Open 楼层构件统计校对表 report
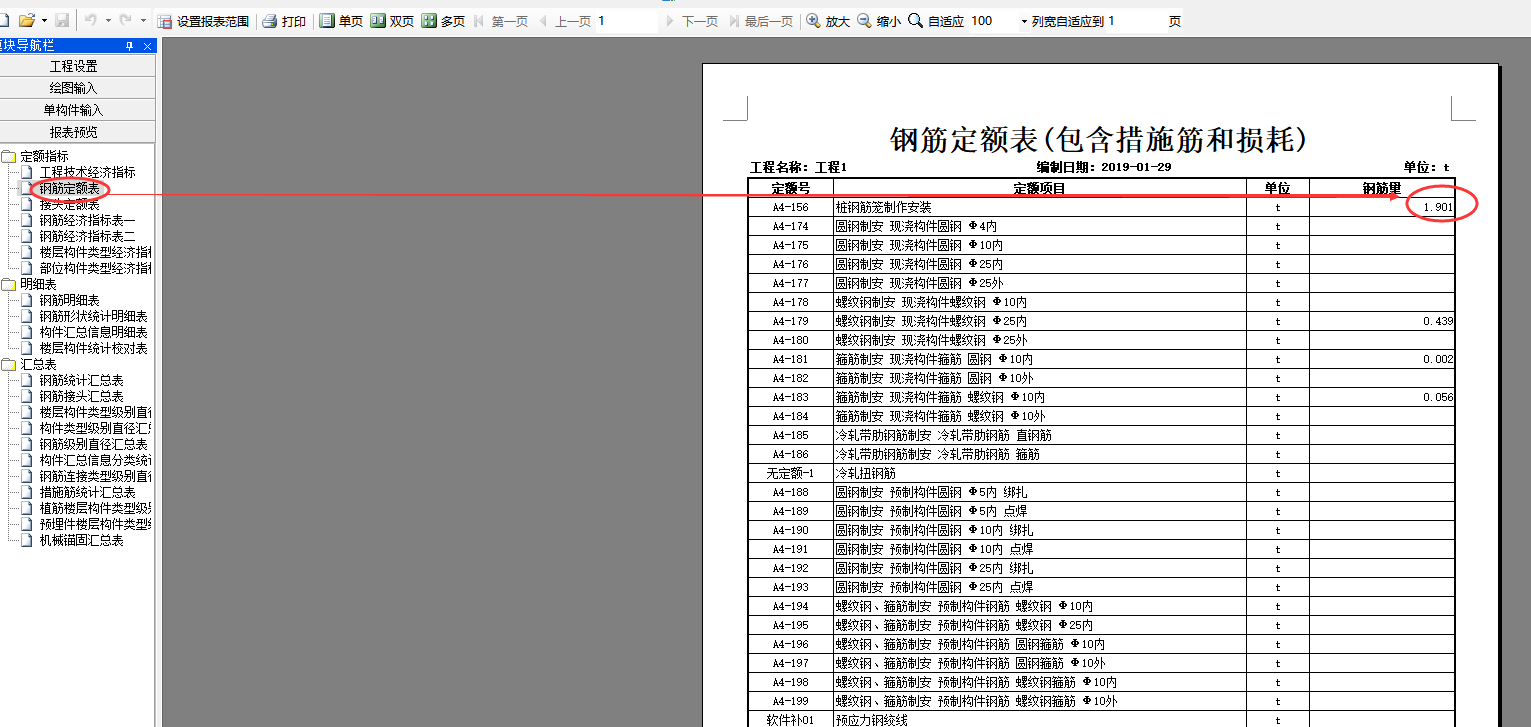Viewport: 1531px width, 727px height. pos(93,348)
